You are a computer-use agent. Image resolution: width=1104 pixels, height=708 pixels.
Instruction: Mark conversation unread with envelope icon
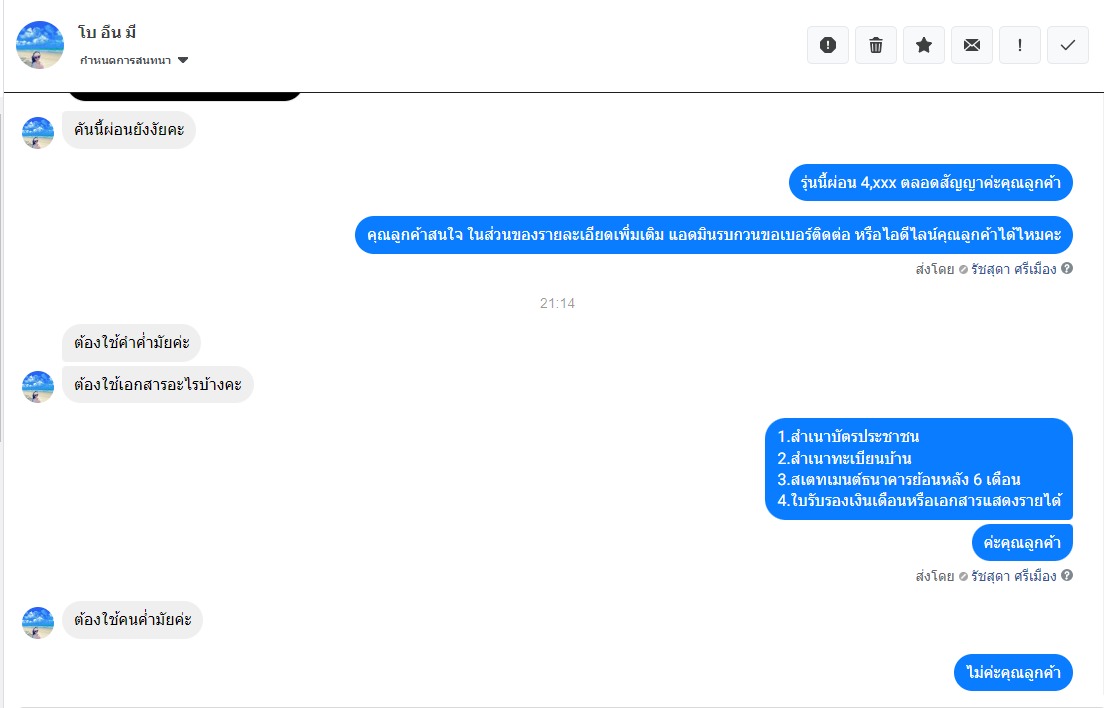point(972,45)
